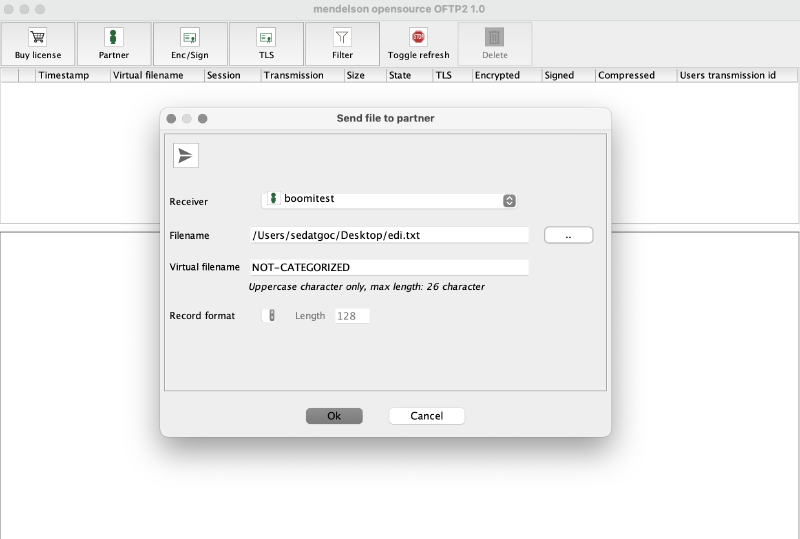Sort by the Size column header
800x539 pixels.
pos(365,76)
